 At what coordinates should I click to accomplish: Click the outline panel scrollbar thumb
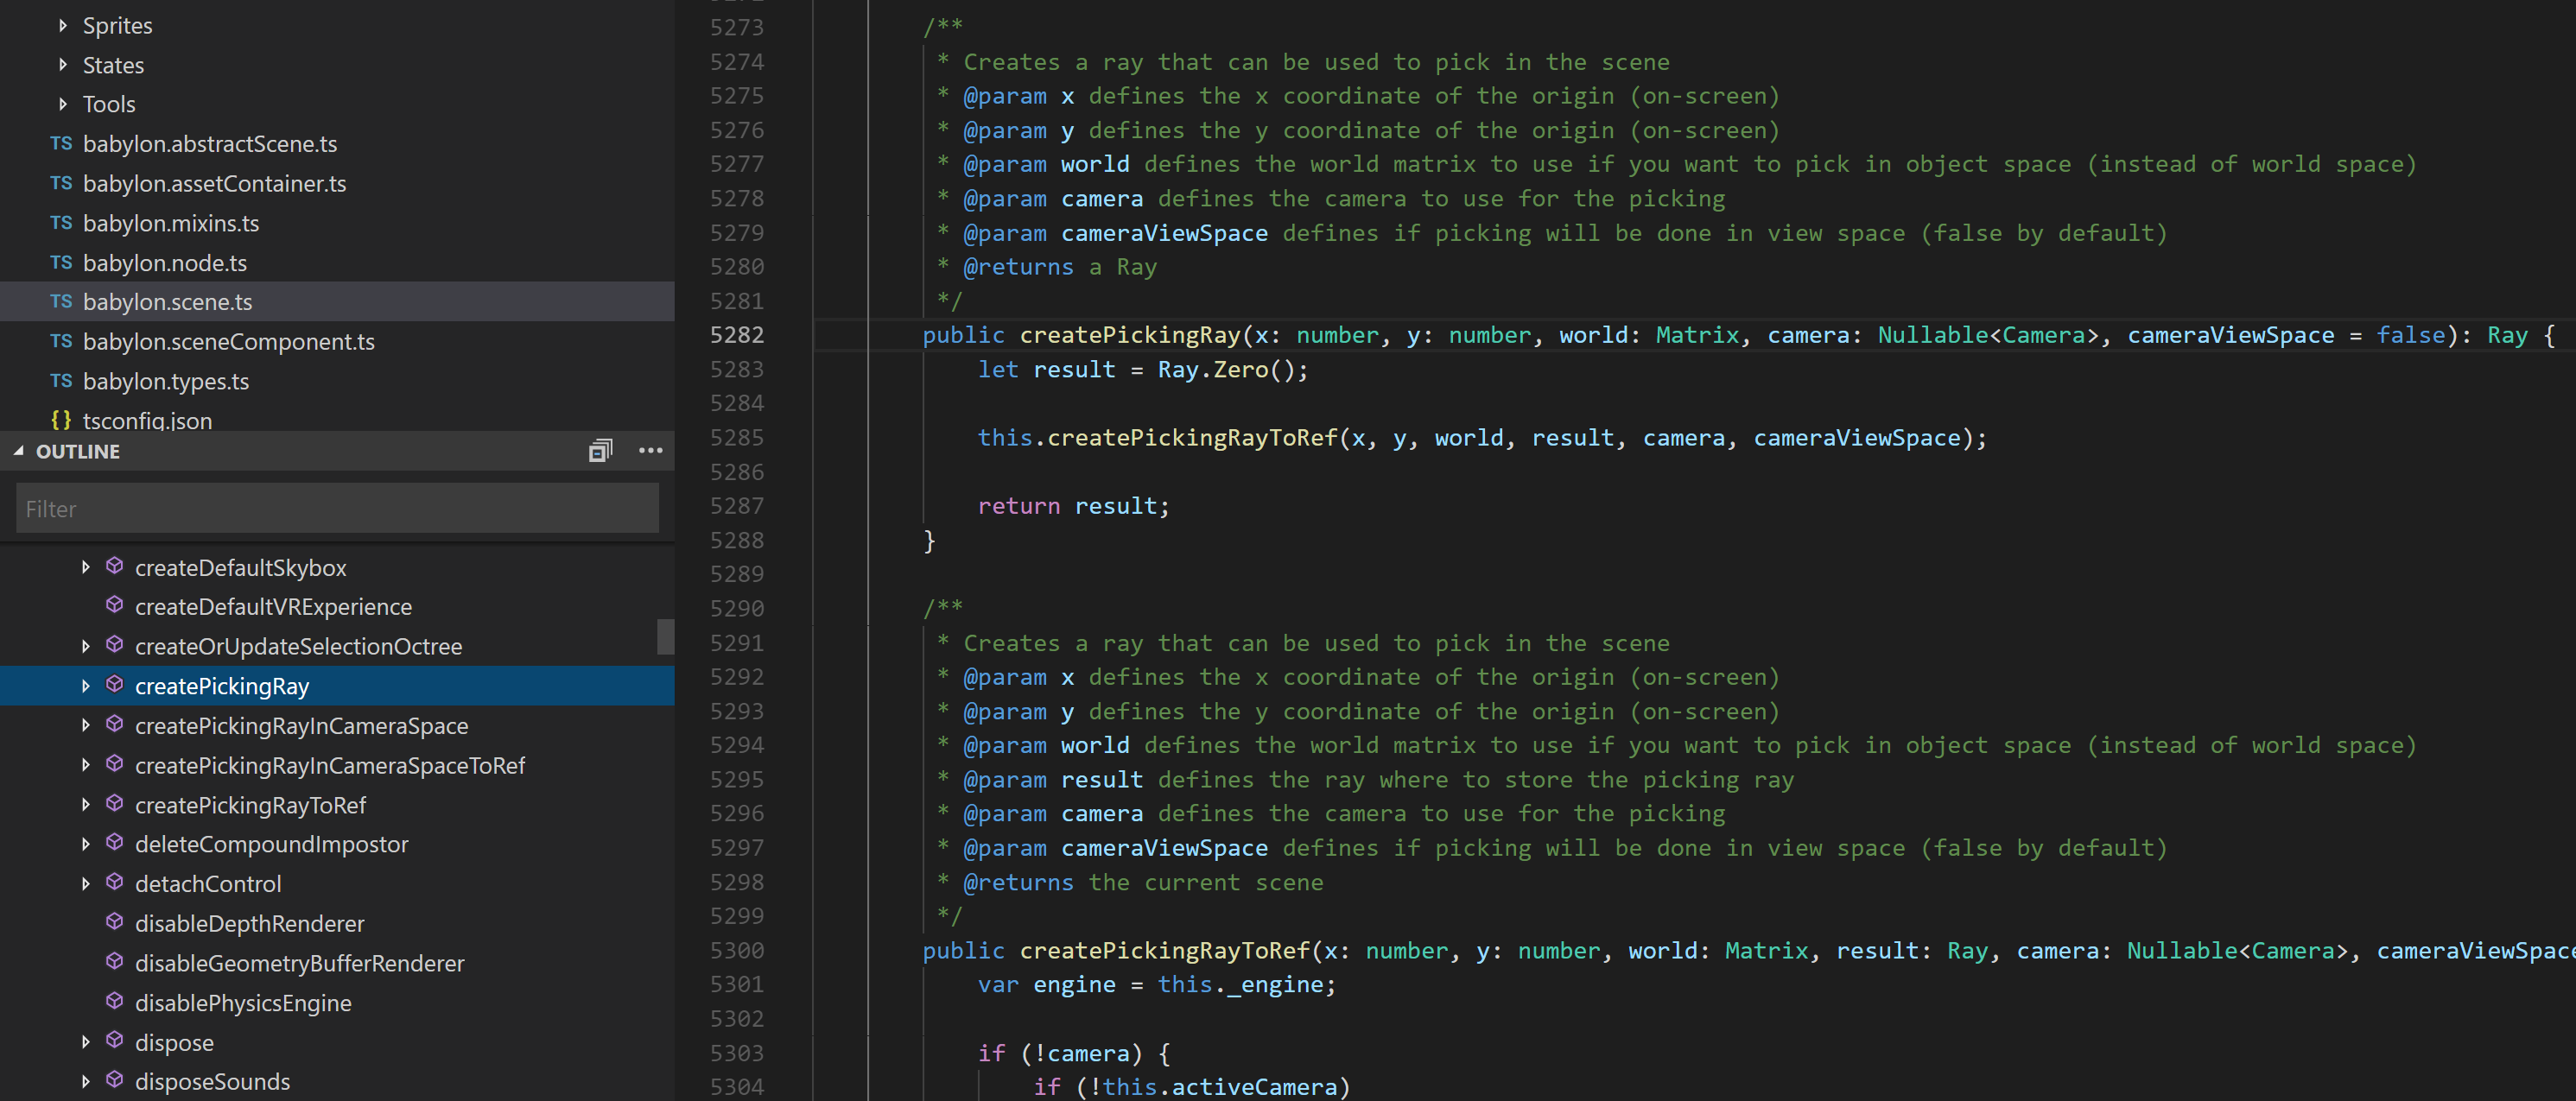point(665,636)
